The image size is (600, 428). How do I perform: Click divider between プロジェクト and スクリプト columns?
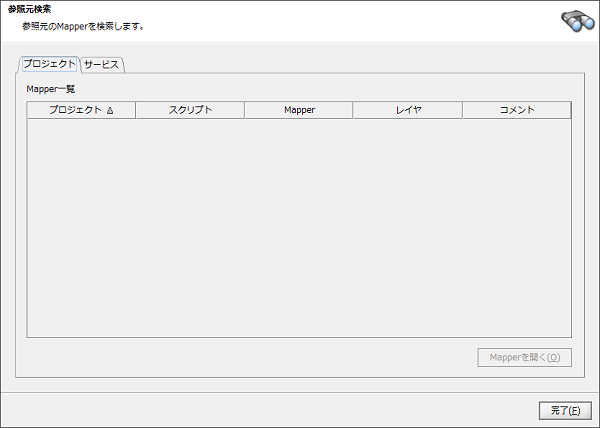135,110
